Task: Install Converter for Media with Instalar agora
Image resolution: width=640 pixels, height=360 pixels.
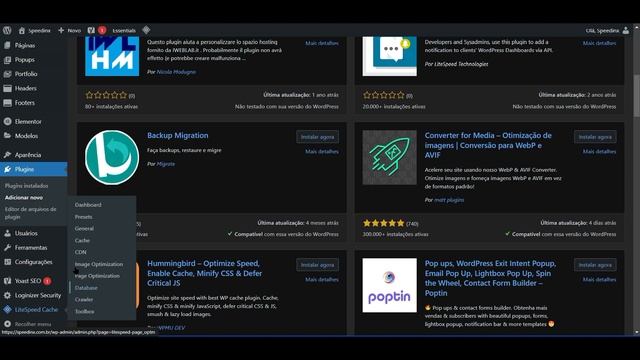Action: click(595, 137)
